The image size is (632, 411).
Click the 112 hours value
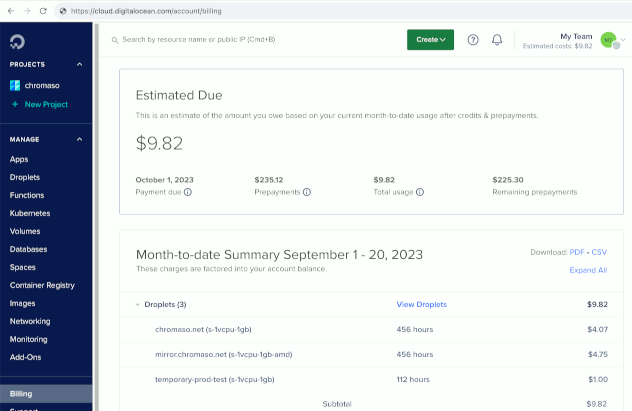pyautogui.click(x=413, y=380)
